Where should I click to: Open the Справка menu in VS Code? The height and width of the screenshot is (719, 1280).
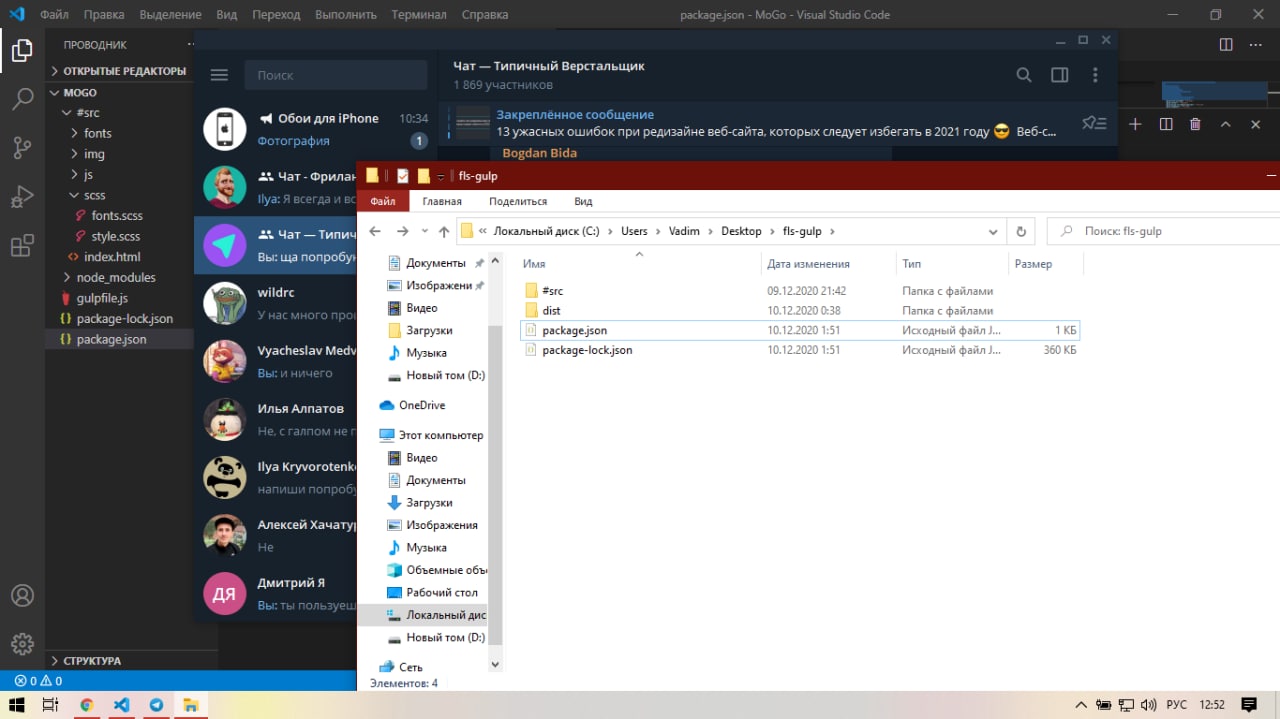click(485, 15)
